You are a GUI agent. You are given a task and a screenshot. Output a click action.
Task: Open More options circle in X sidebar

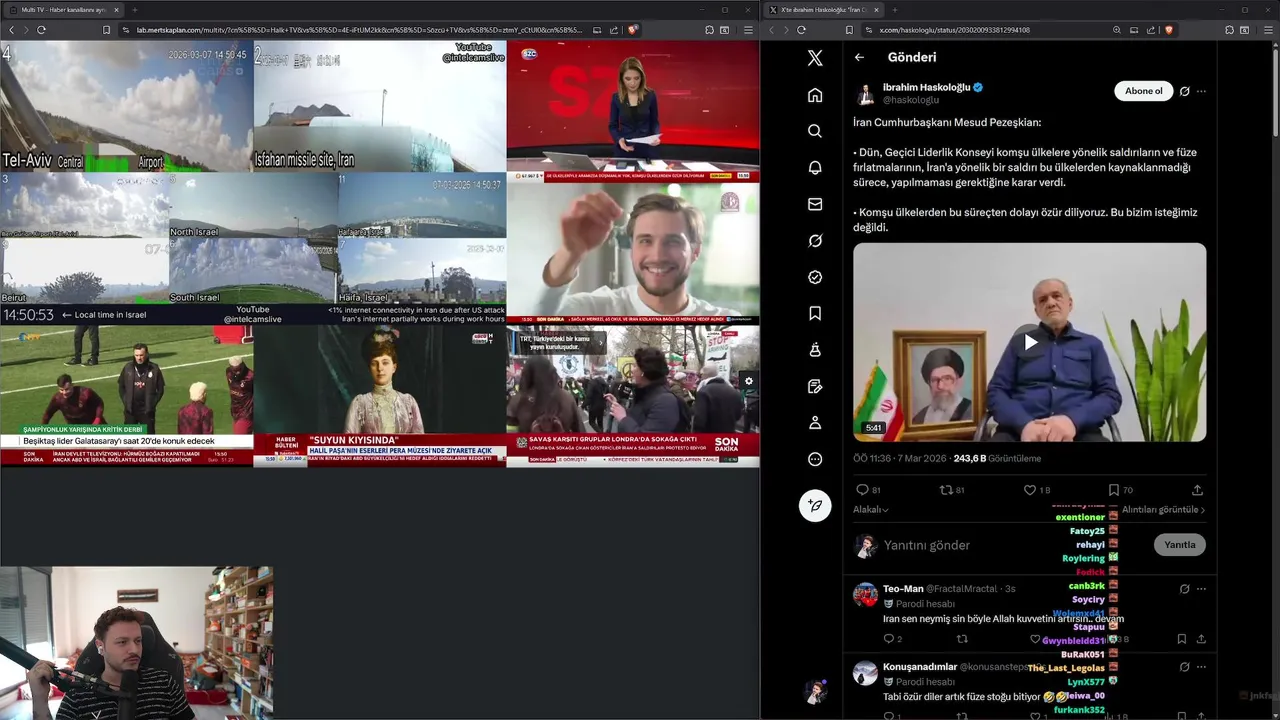pos(815,460)
